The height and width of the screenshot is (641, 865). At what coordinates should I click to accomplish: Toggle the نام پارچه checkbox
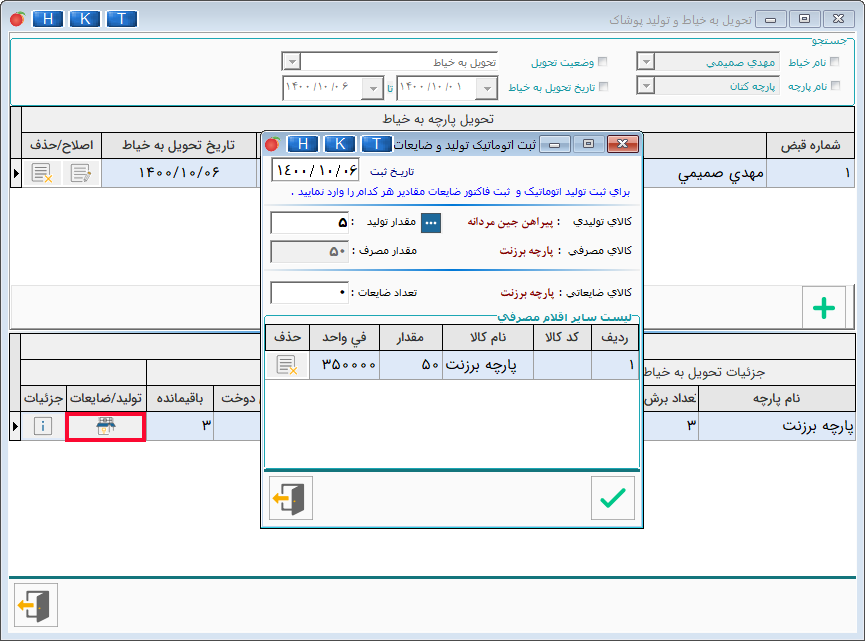point(835,86)
